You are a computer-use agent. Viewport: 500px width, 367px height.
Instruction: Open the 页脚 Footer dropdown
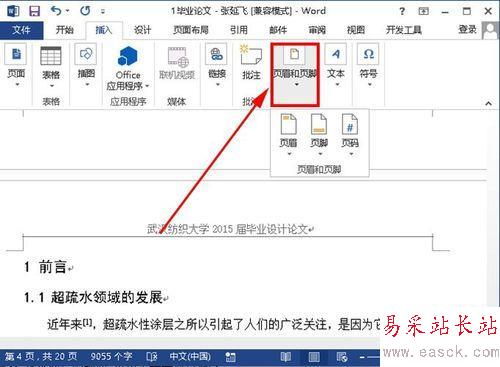click(319, 135)
